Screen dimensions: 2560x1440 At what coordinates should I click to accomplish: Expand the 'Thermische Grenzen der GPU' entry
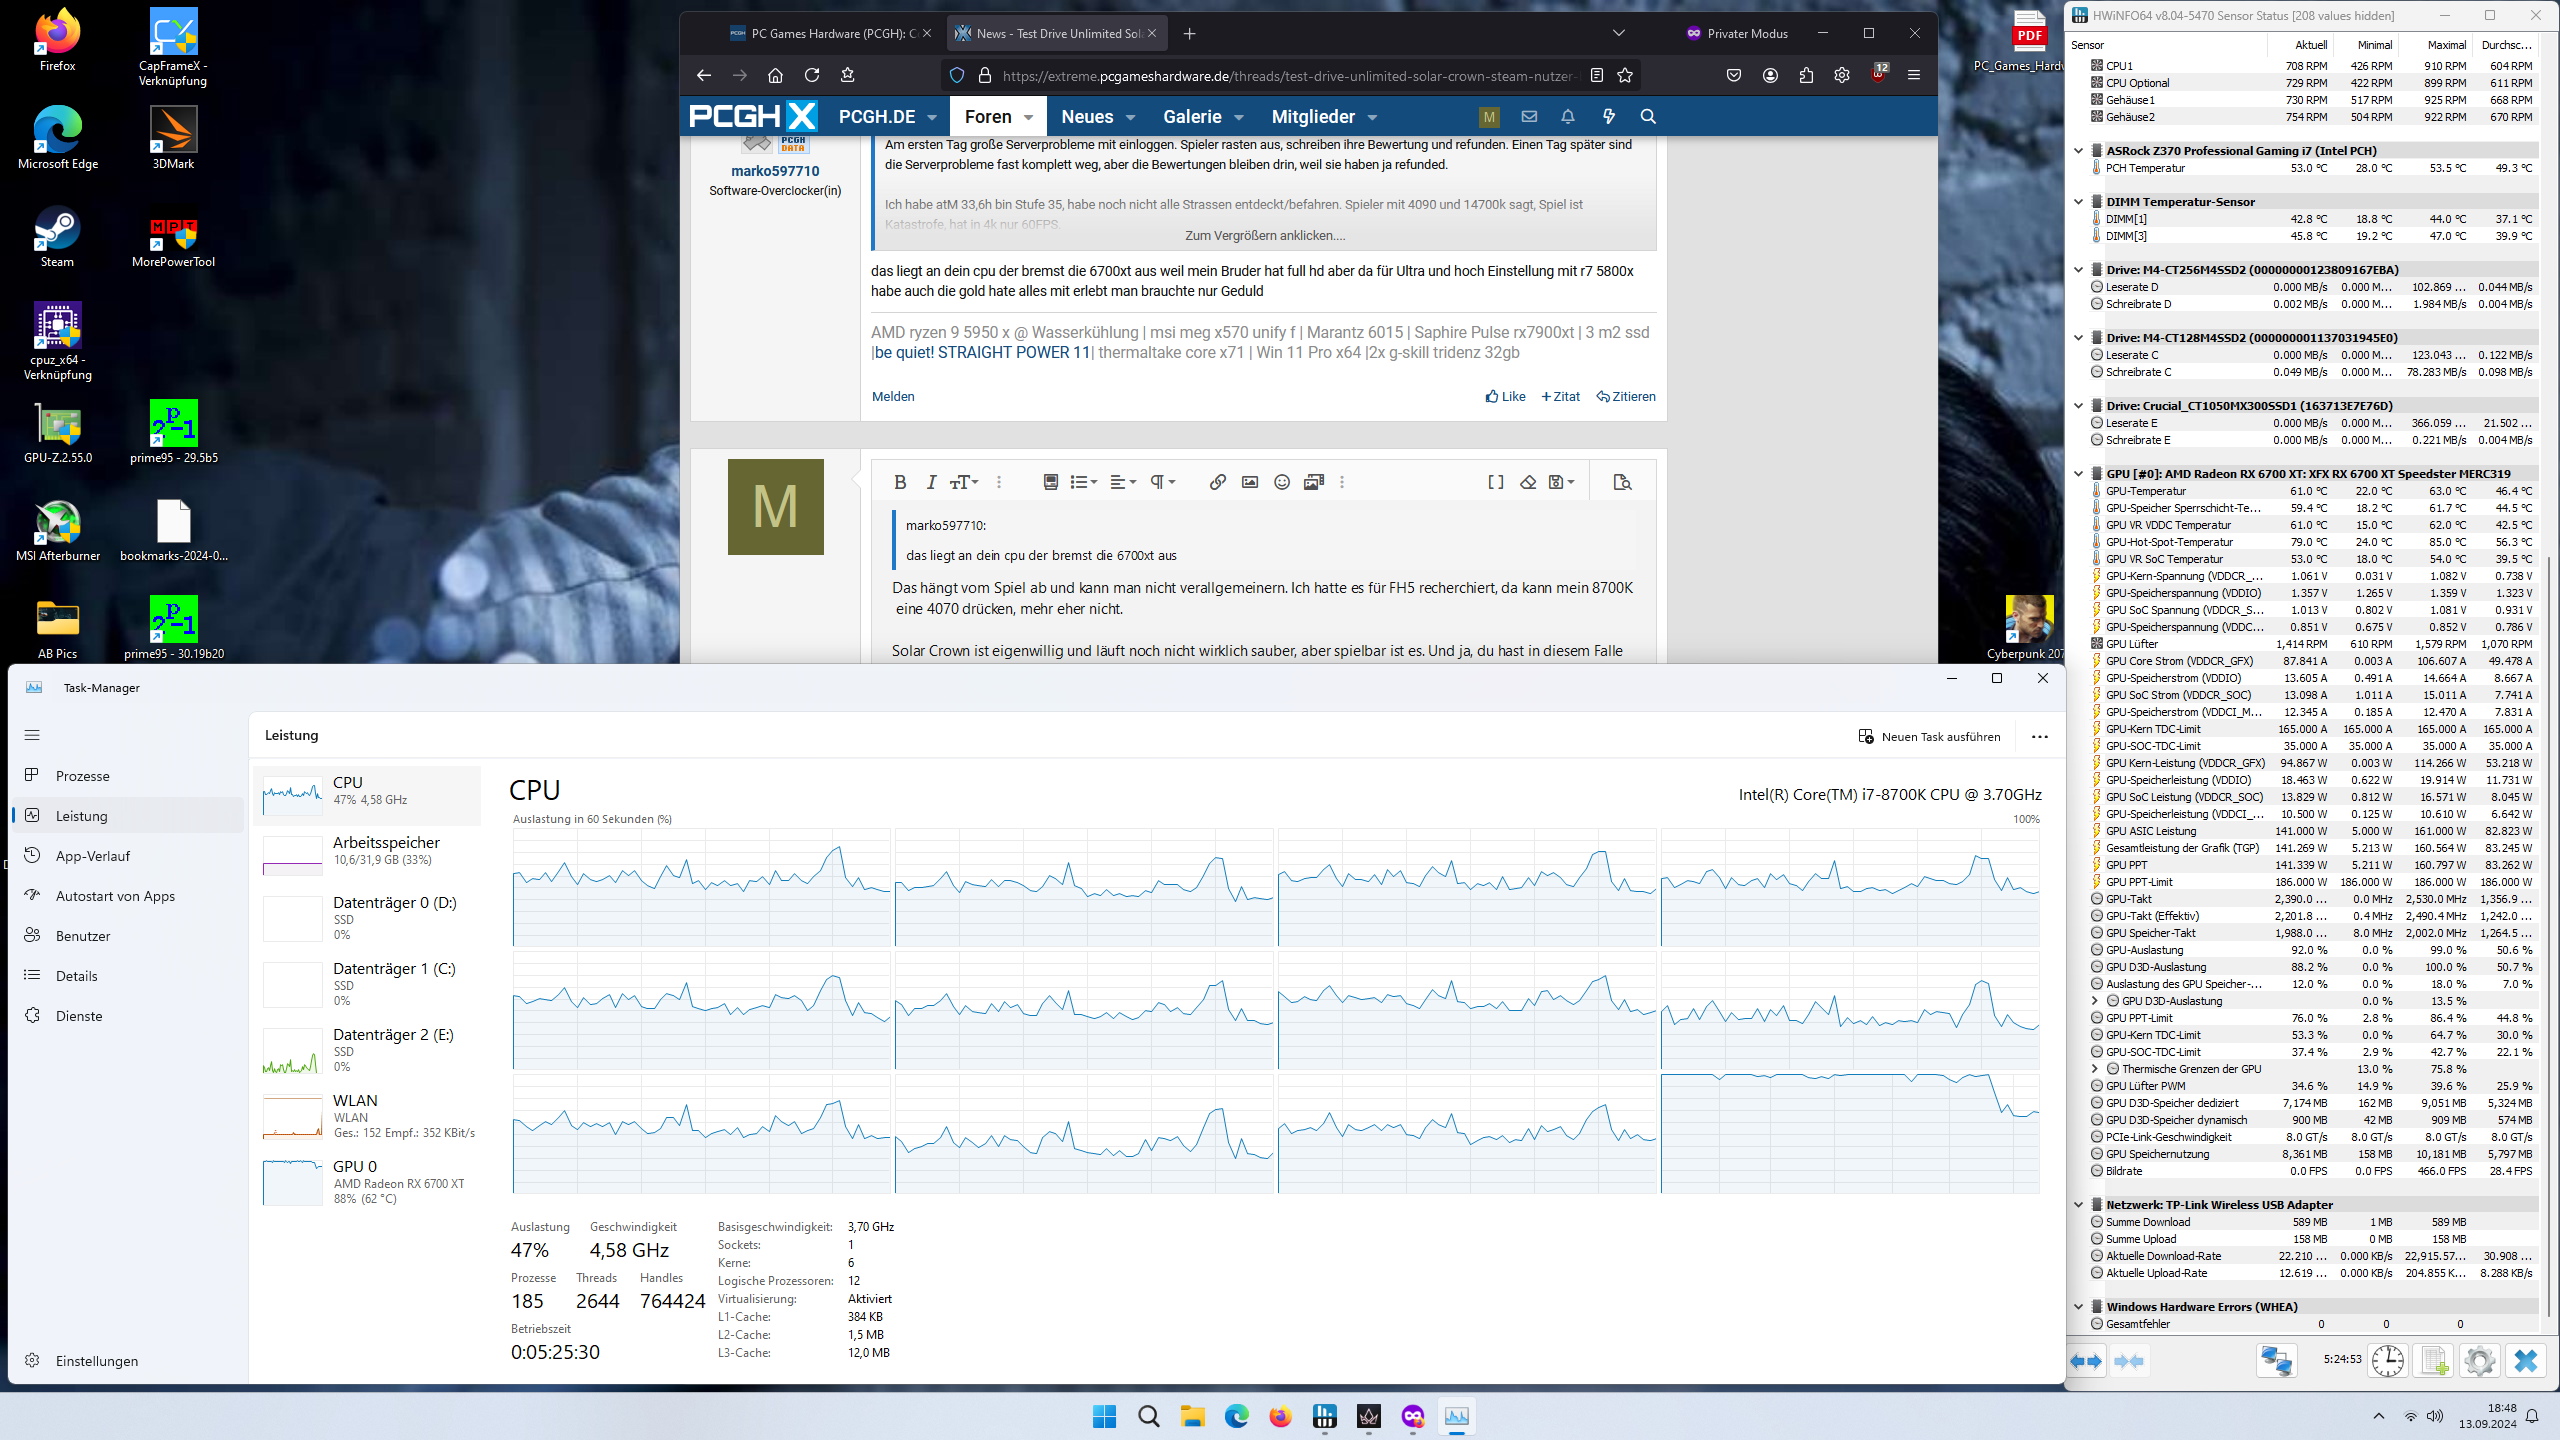2094,1068
